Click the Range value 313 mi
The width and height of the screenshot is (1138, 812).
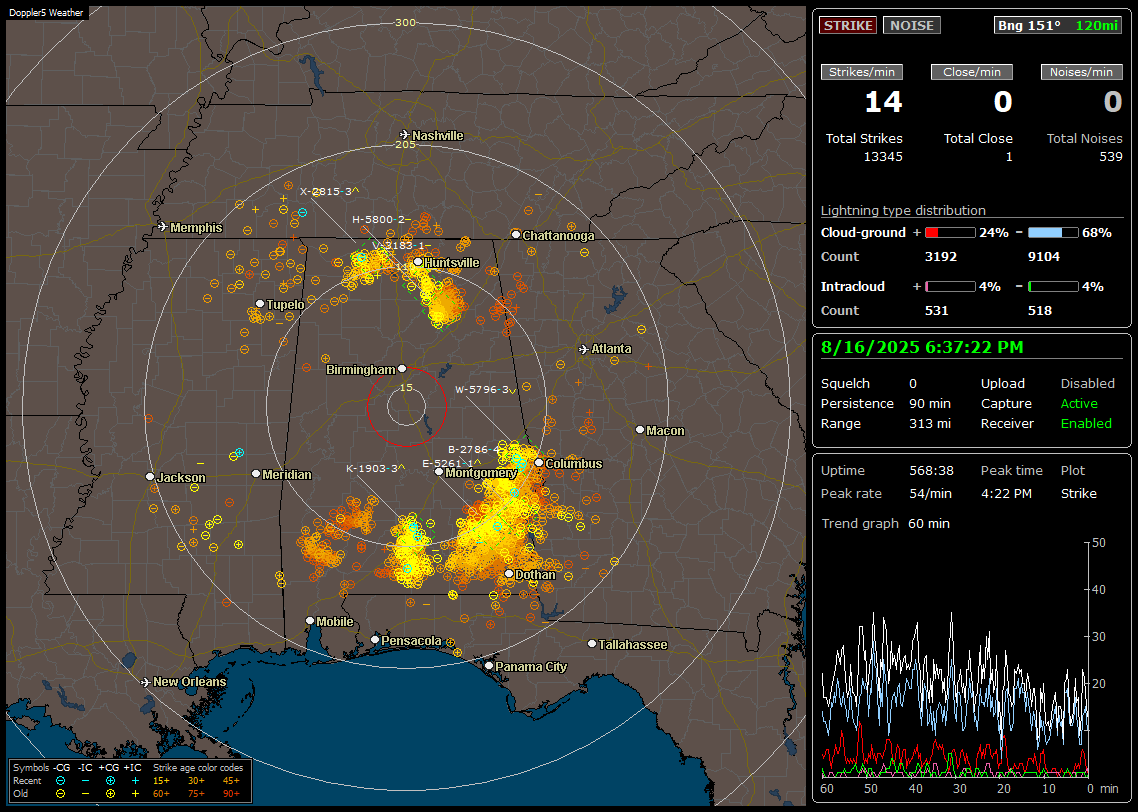[x=930, y=424]
